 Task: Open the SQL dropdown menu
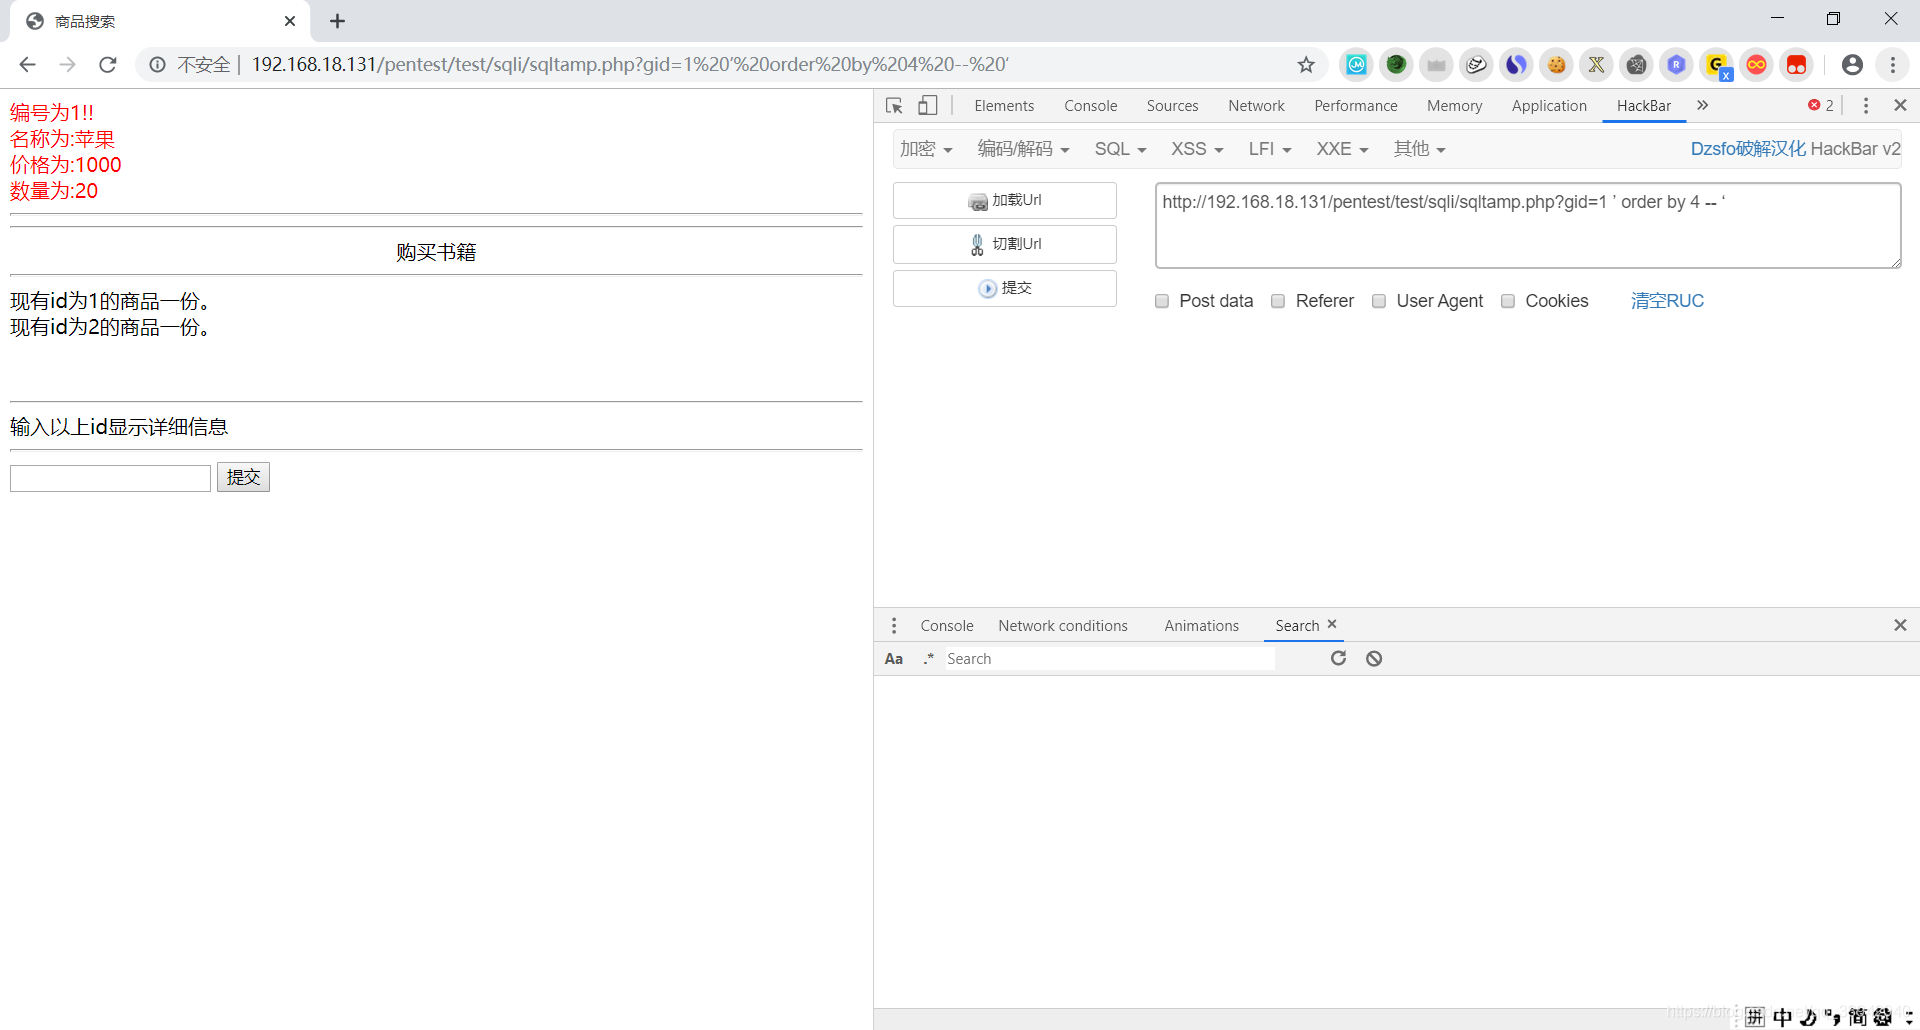[1120, 149]
